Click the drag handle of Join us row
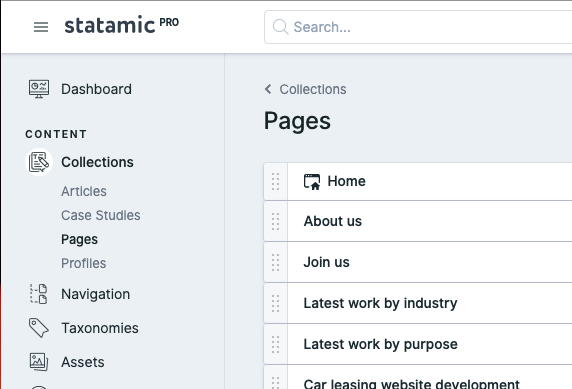The height and width of the screenshot is (389, 572). point(276,262)
